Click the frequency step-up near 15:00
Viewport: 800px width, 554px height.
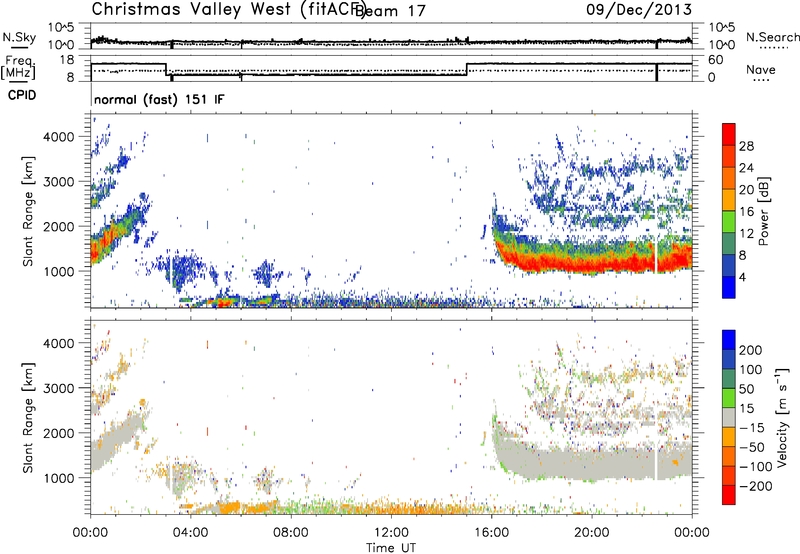(x=467, y=69)
